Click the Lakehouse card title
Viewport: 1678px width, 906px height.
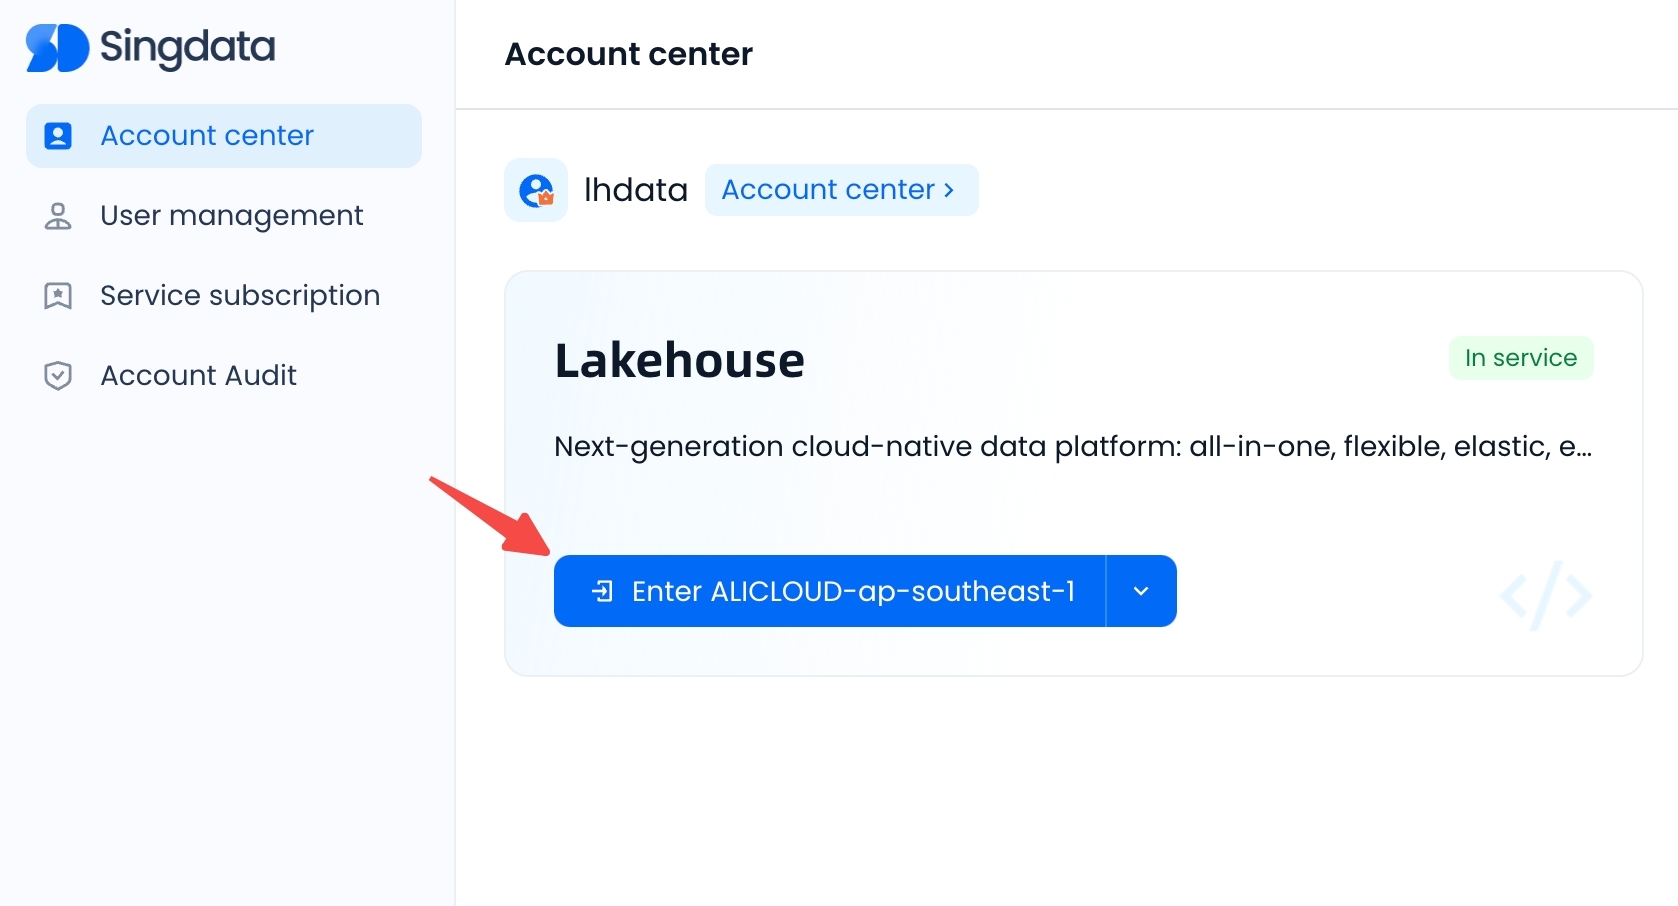coord(679,361)
